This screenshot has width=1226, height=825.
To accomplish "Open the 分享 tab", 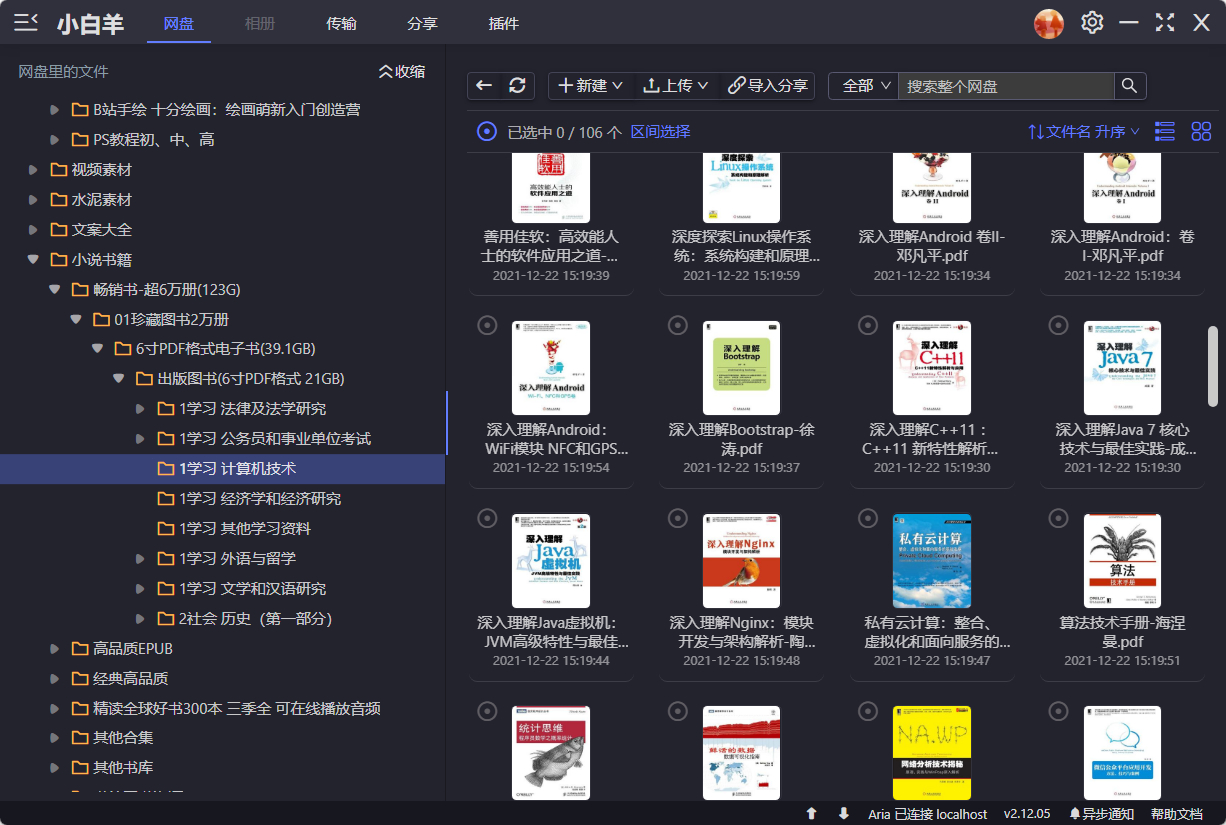I will point(423,23).
